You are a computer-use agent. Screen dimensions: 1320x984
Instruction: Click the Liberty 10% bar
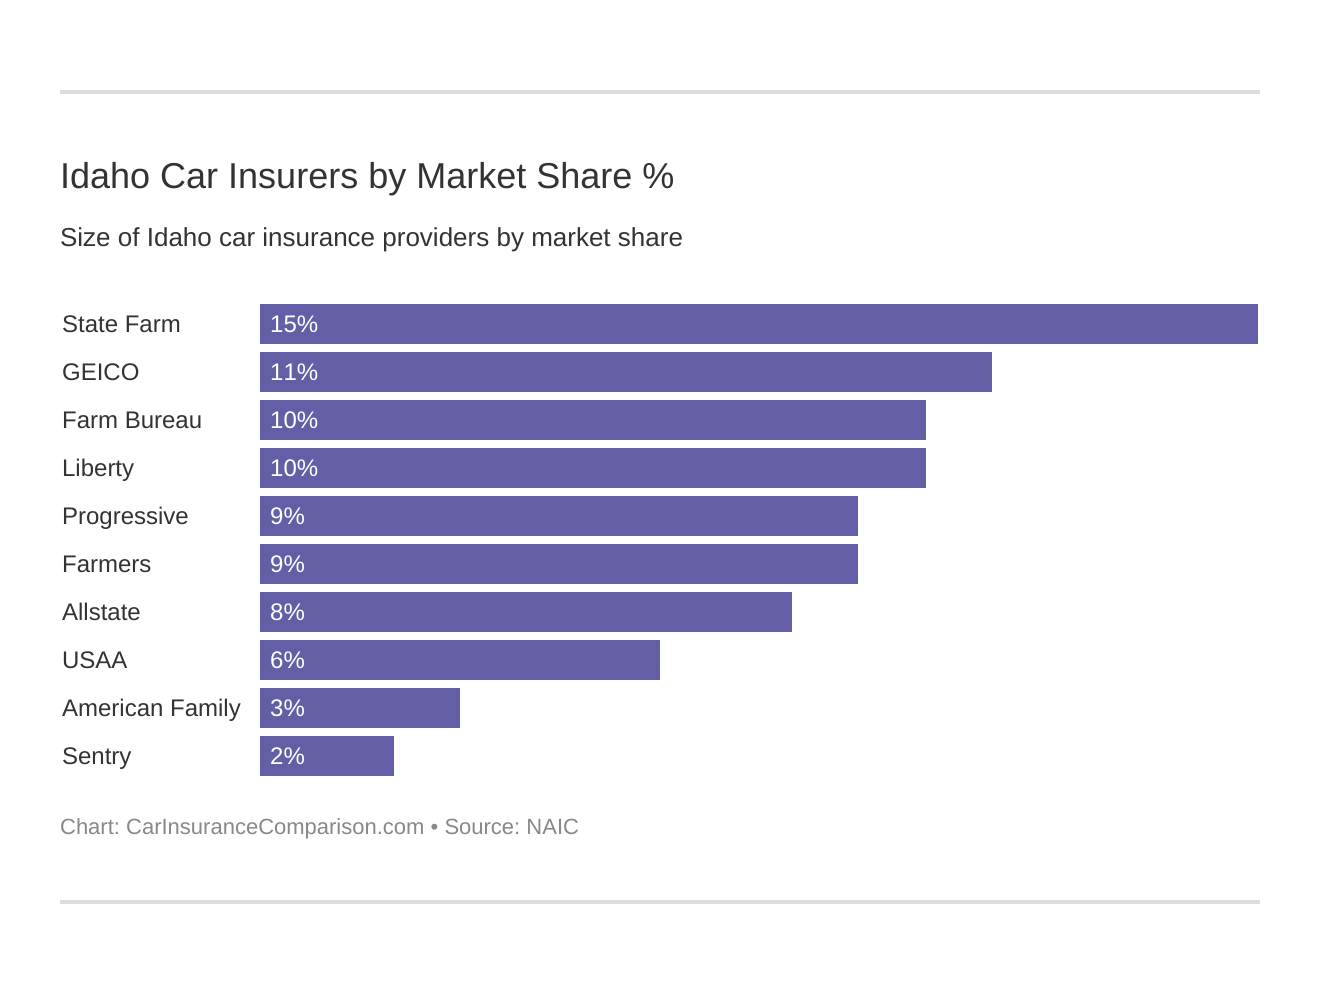pyautogui.click(x=592, y=468)
